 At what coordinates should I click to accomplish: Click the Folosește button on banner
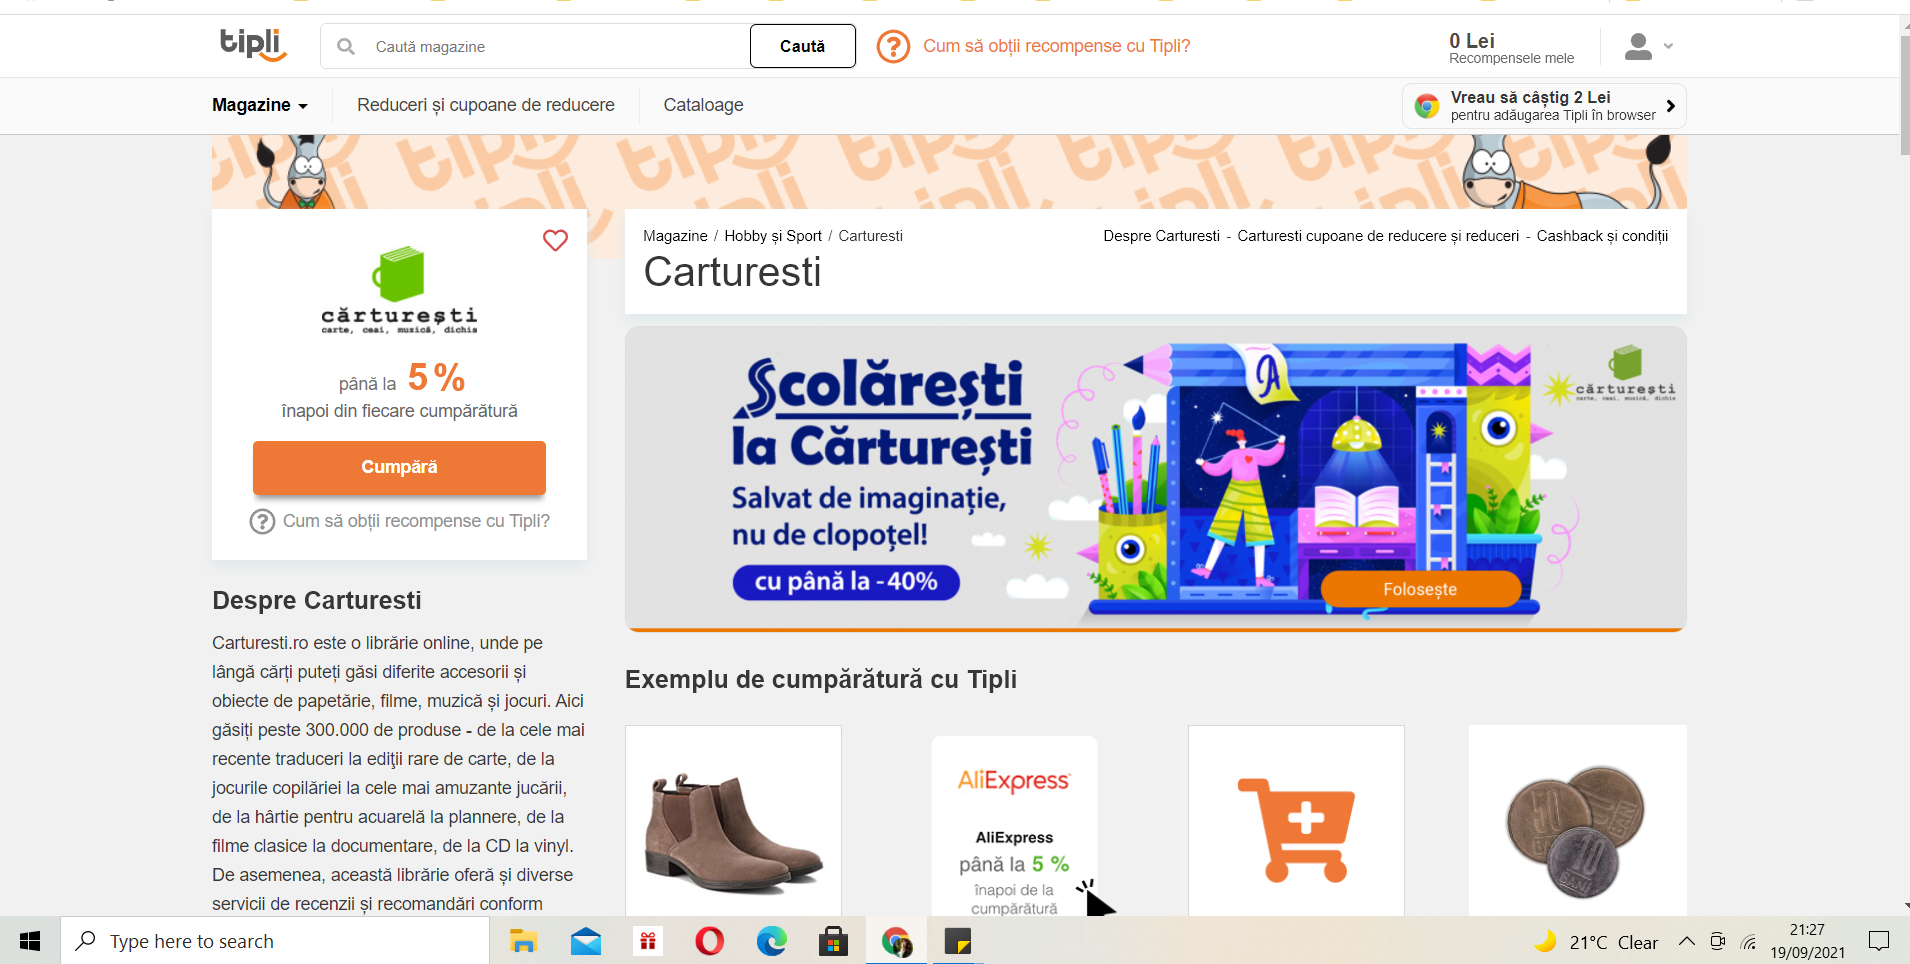pyautogui.click(x=1420, y=589)
